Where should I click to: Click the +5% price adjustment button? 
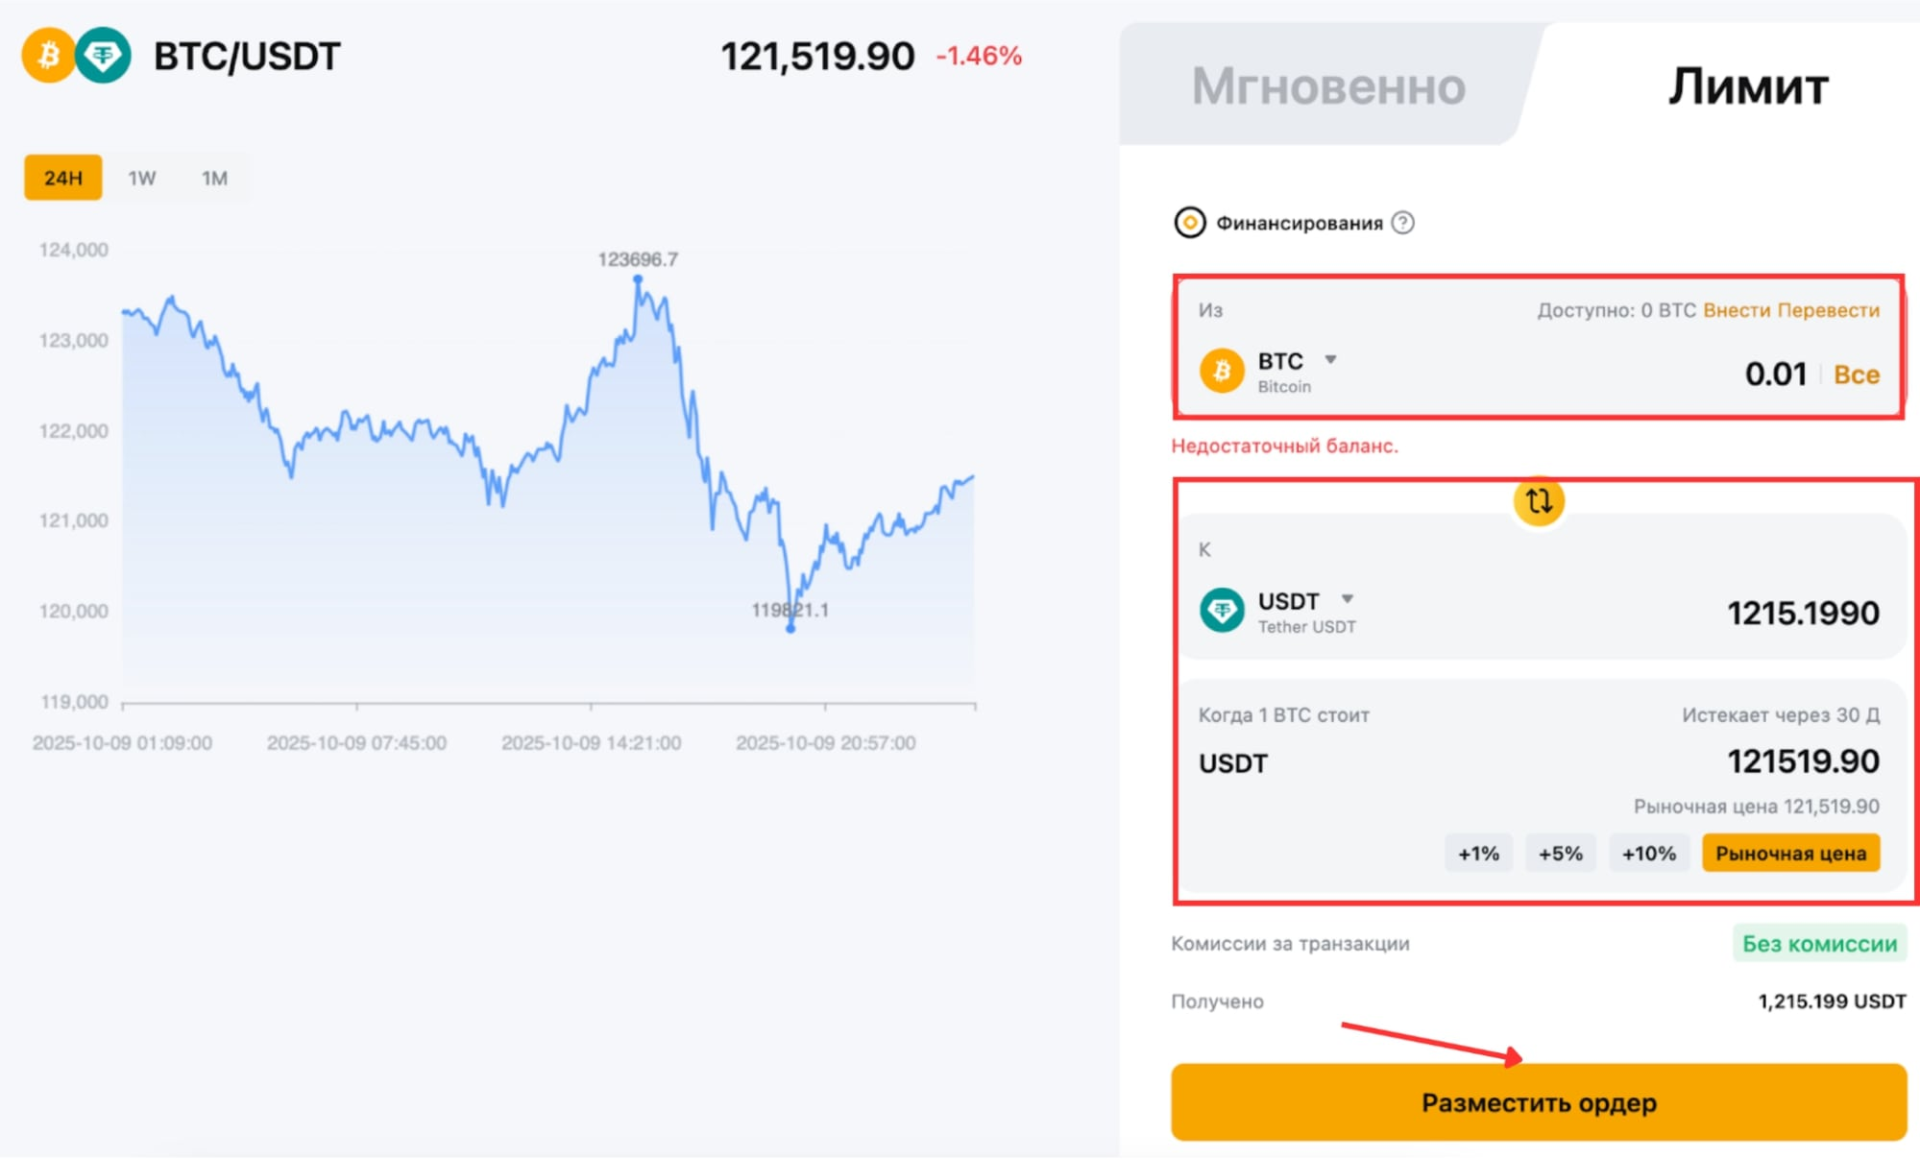tap(1560, 854)
